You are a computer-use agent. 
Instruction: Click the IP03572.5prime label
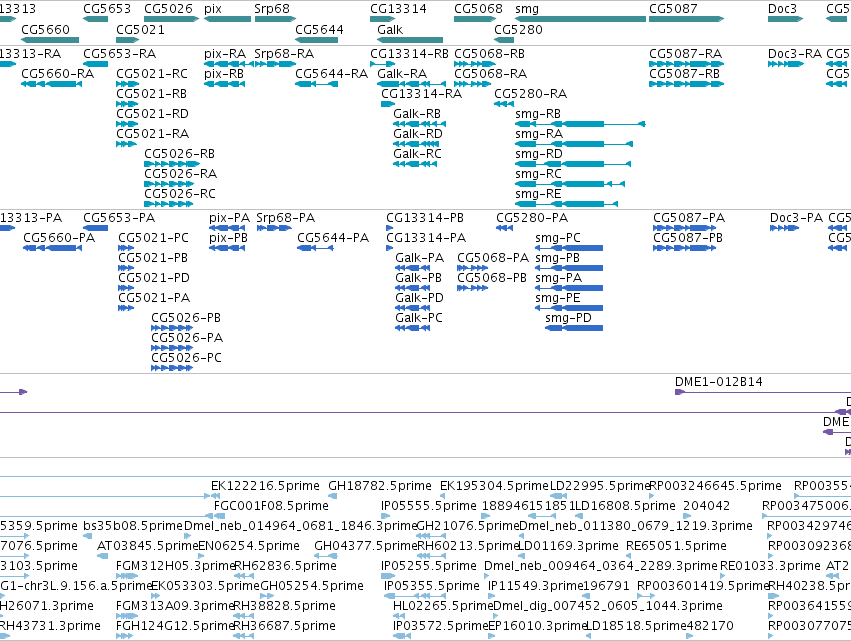[441, 626]
